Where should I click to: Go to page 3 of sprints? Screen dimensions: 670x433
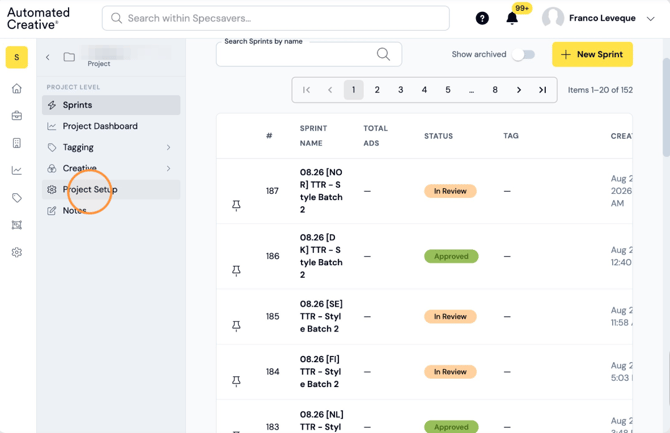tap(400, 90)
